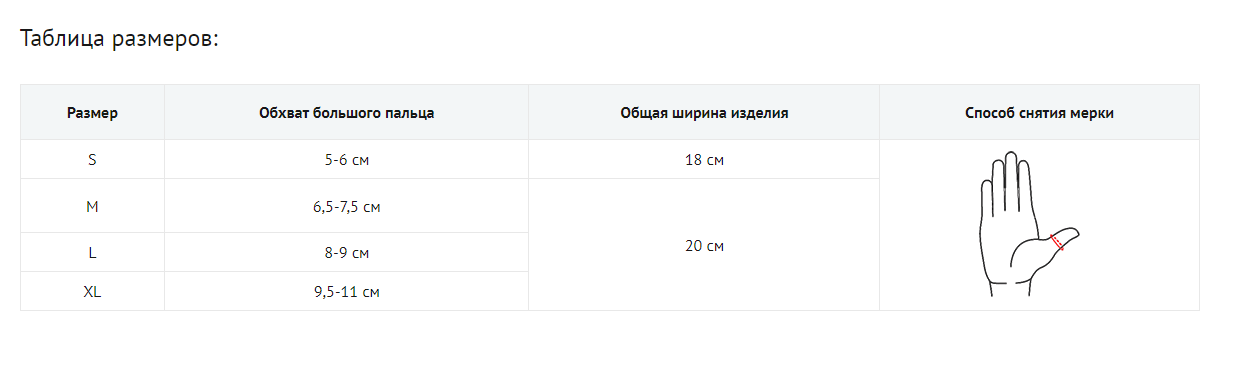Select size L cell
Screen dimensions: 1242x378
(93, 253)
